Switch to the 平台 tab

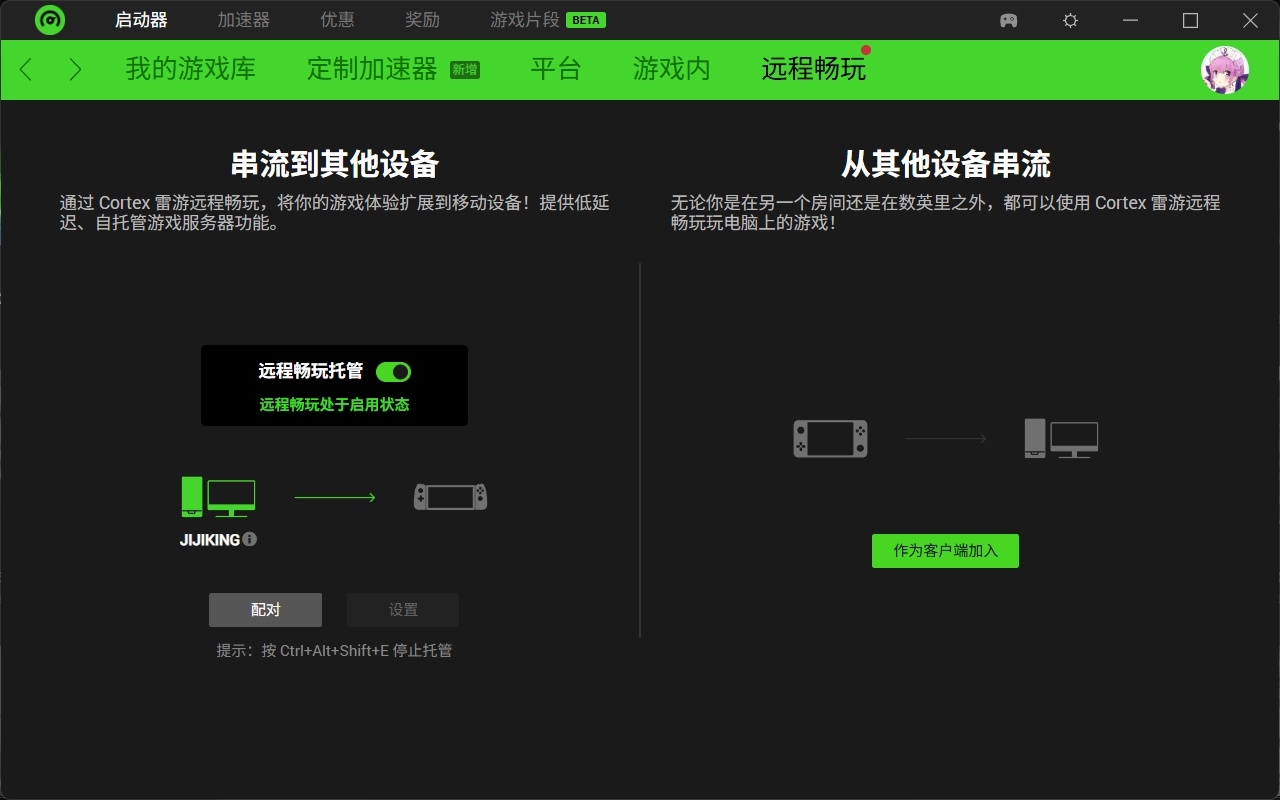tap(556, 69)
